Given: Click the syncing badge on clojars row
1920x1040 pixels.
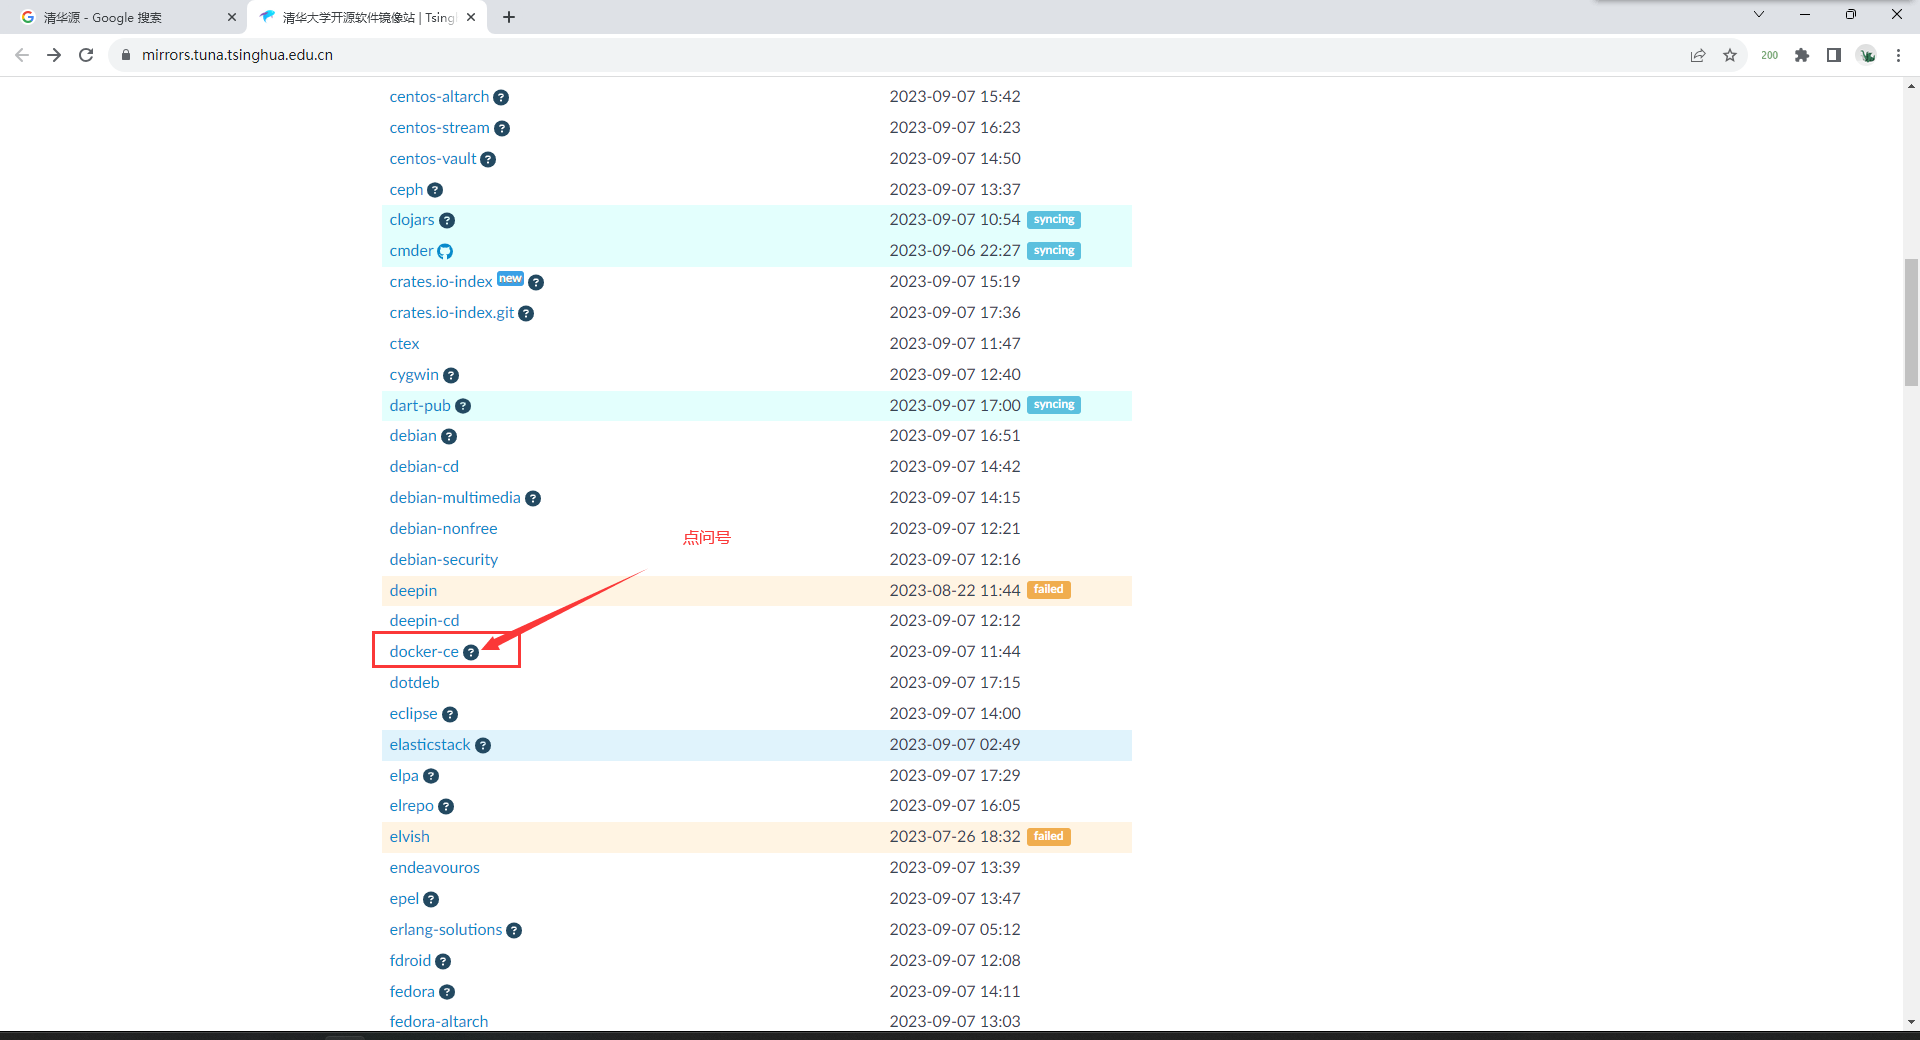Looking at the screenshot, I should pyautogui.click(x=1054, y=220).
